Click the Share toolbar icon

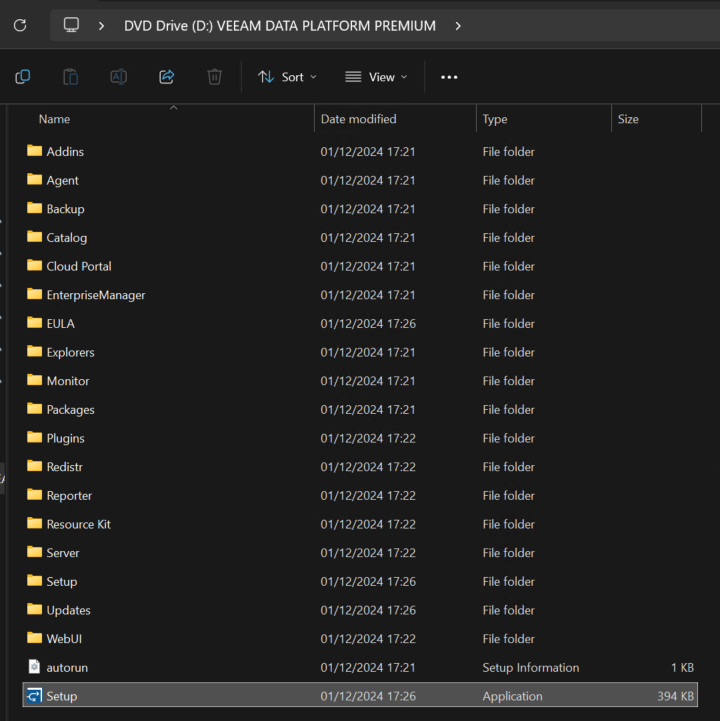(x=166, y=77)
